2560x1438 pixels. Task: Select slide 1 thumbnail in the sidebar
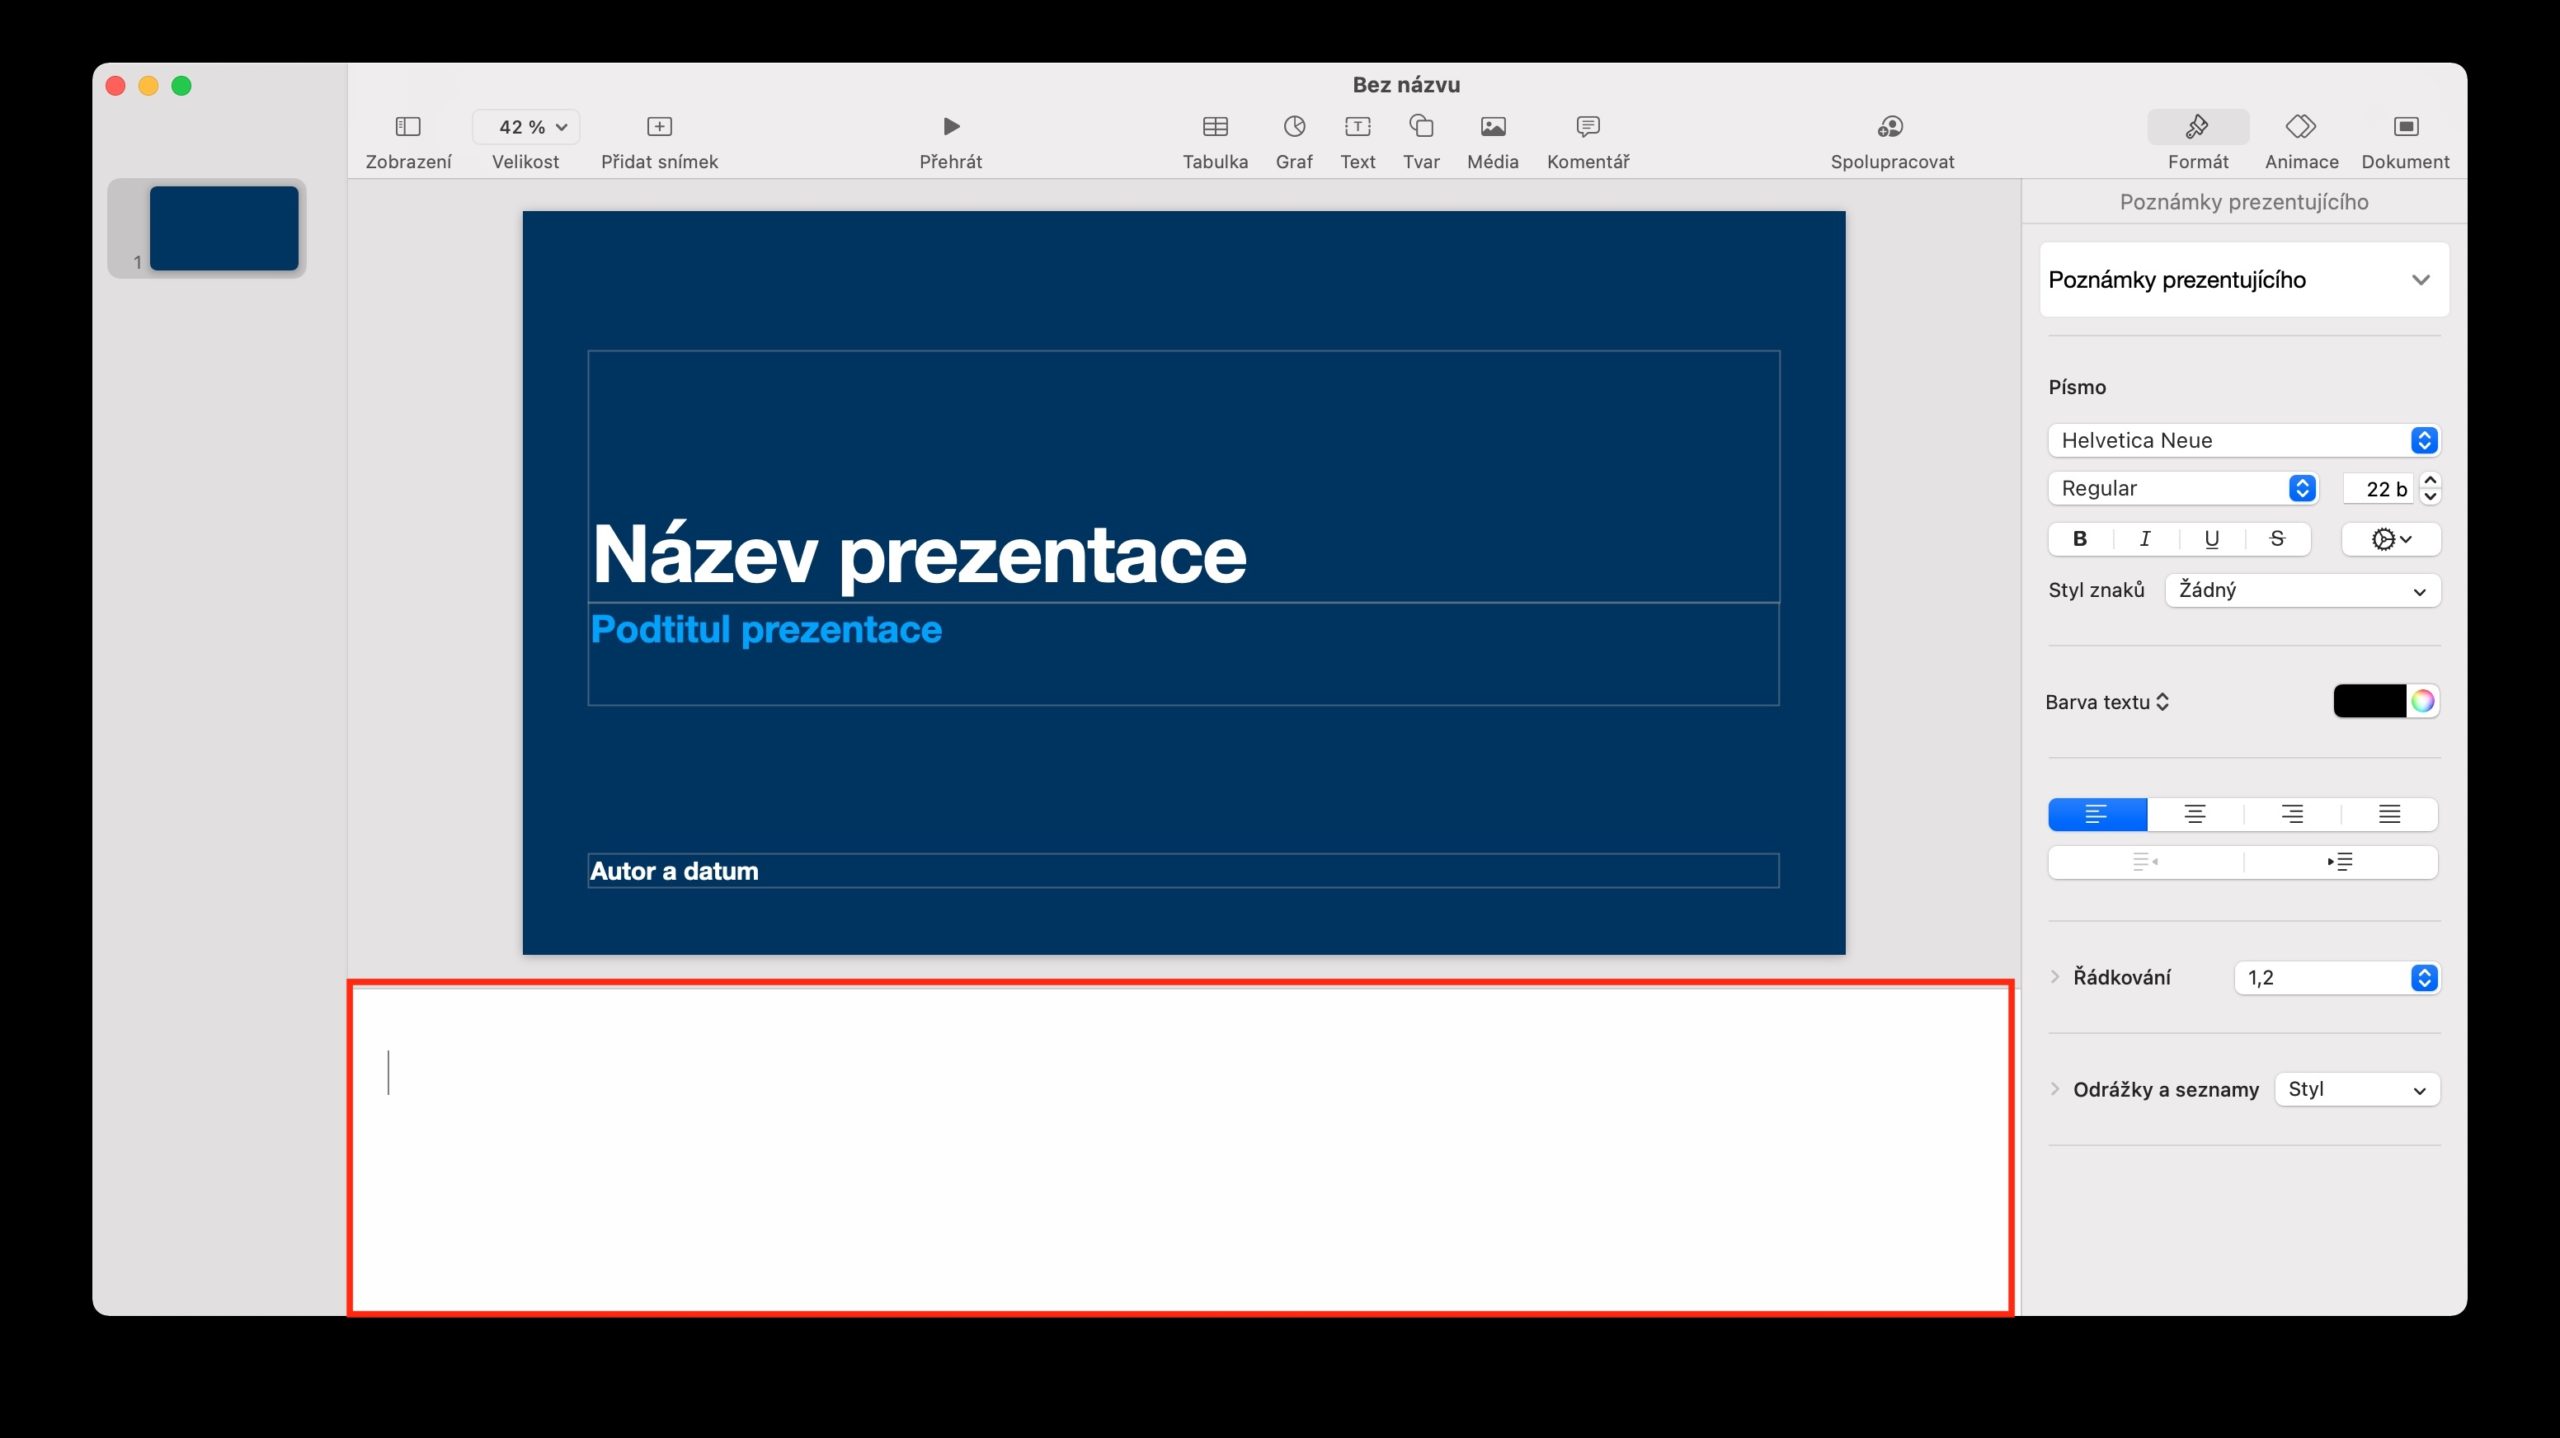coord(223,227)
